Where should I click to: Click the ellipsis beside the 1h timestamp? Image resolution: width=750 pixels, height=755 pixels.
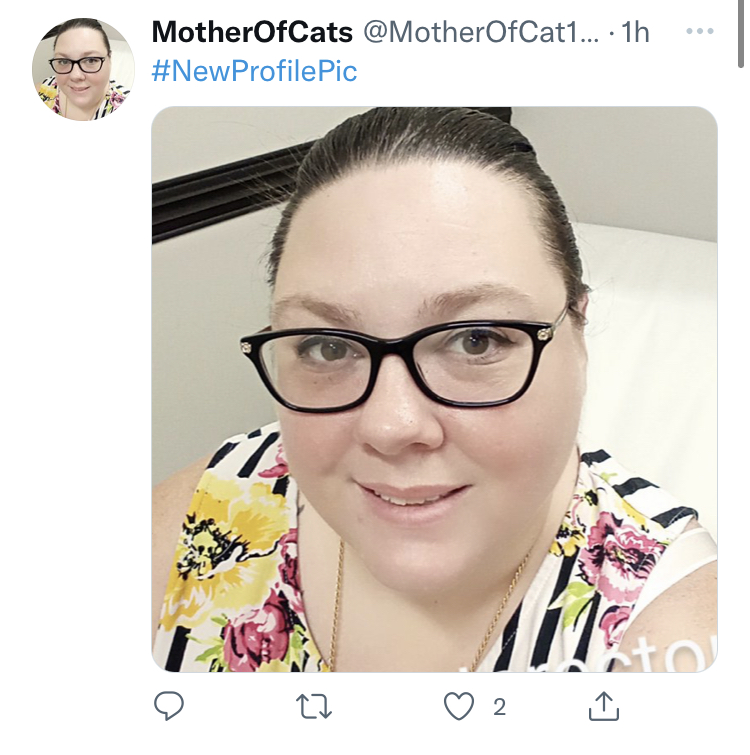699,31
